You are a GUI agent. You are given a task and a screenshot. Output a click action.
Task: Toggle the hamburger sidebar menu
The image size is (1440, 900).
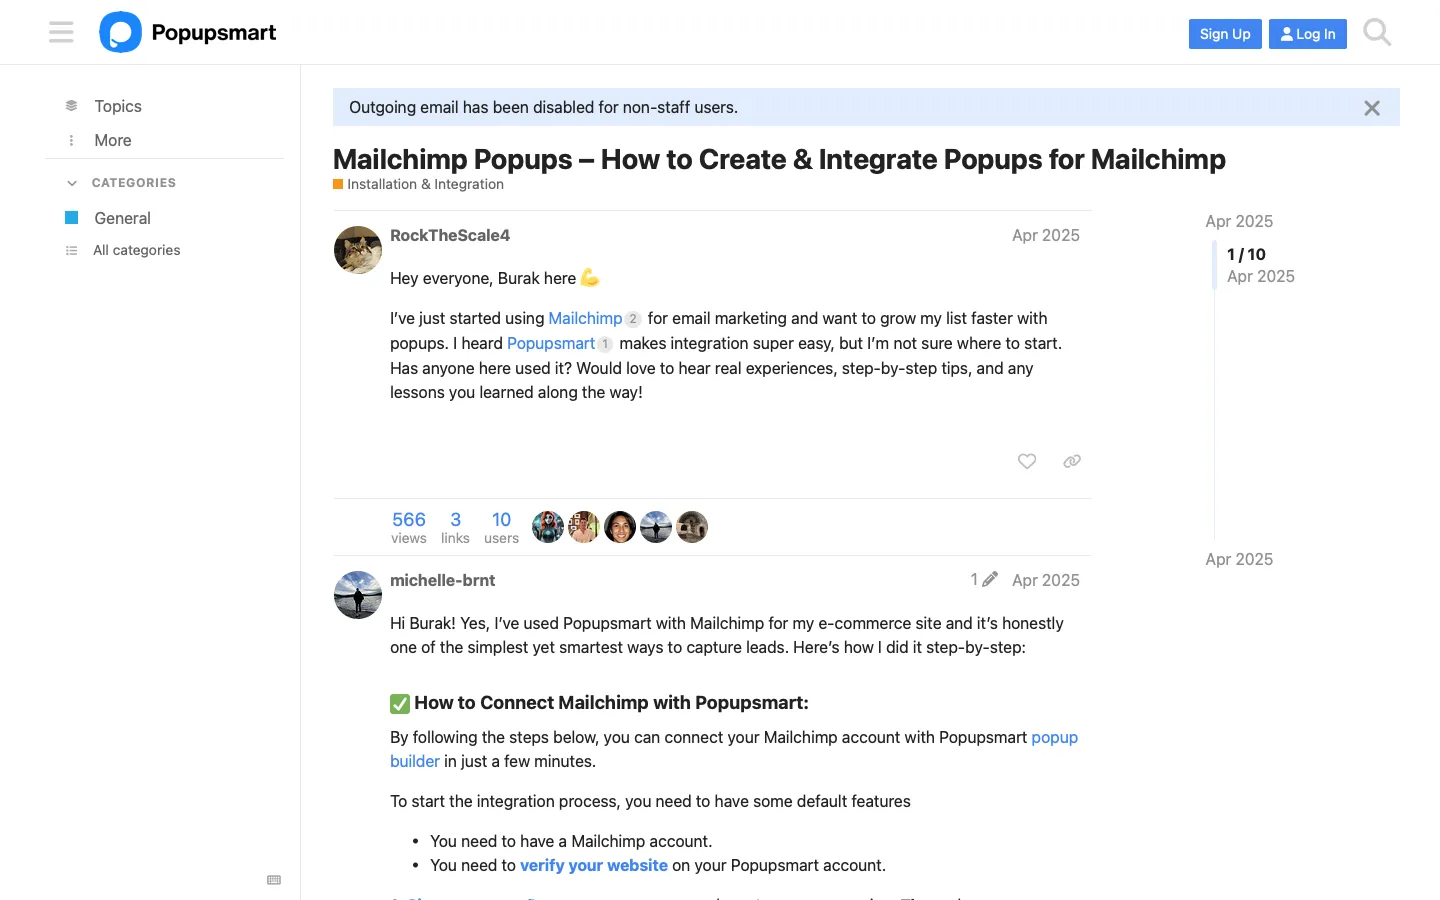click(x=61, y=32)
